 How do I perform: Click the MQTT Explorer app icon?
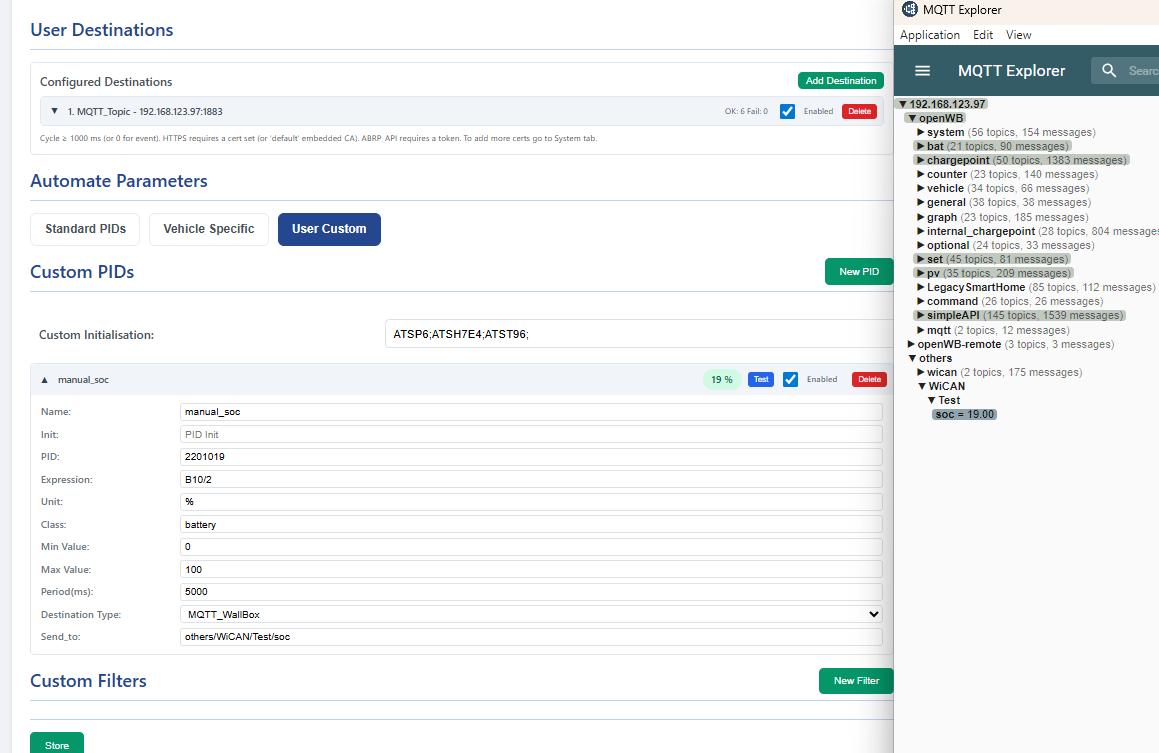coord(909,10)
